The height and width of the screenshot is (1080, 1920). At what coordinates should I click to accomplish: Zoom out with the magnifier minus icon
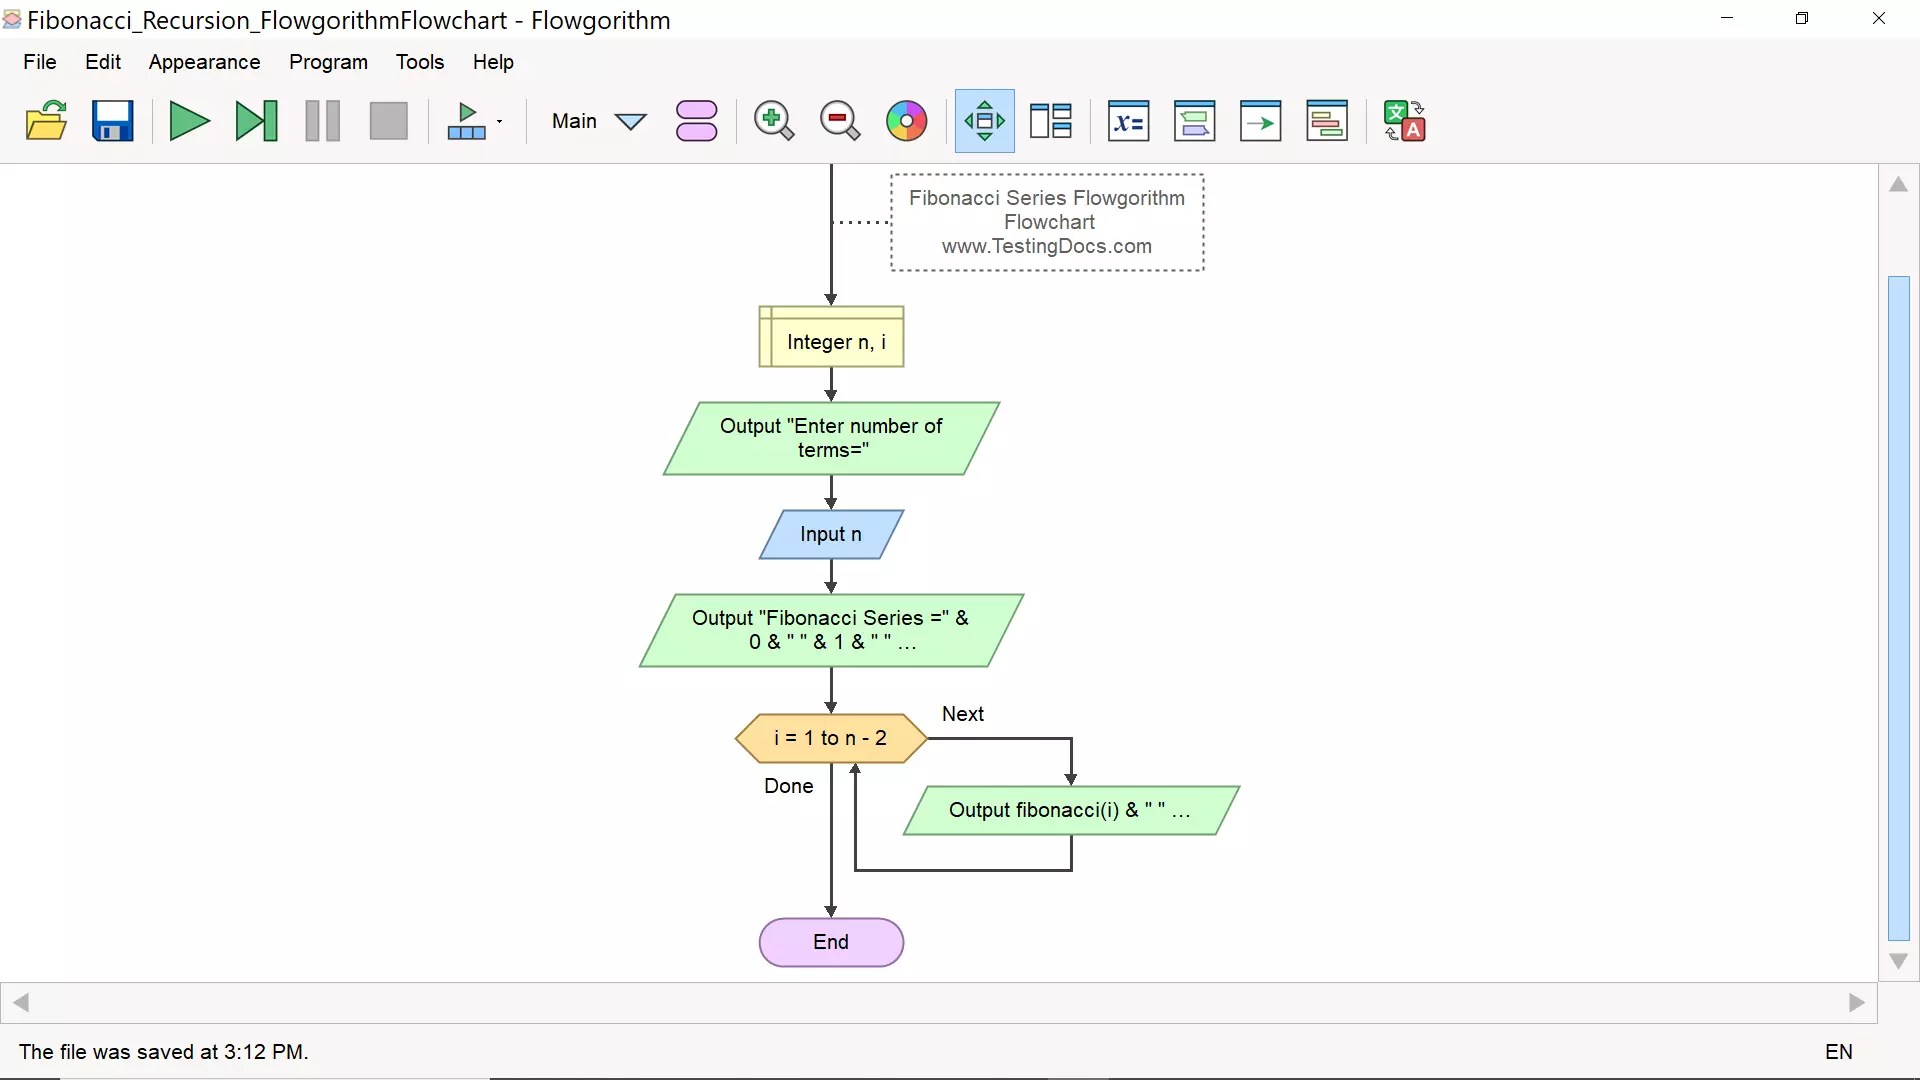(840, 121)
